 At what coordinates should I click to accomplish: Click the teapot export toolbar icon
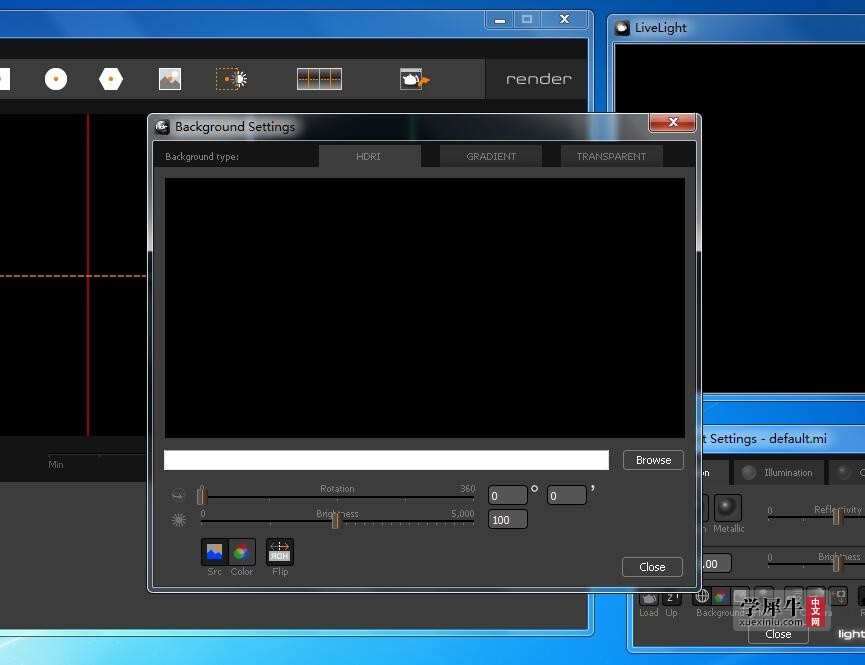414,79
